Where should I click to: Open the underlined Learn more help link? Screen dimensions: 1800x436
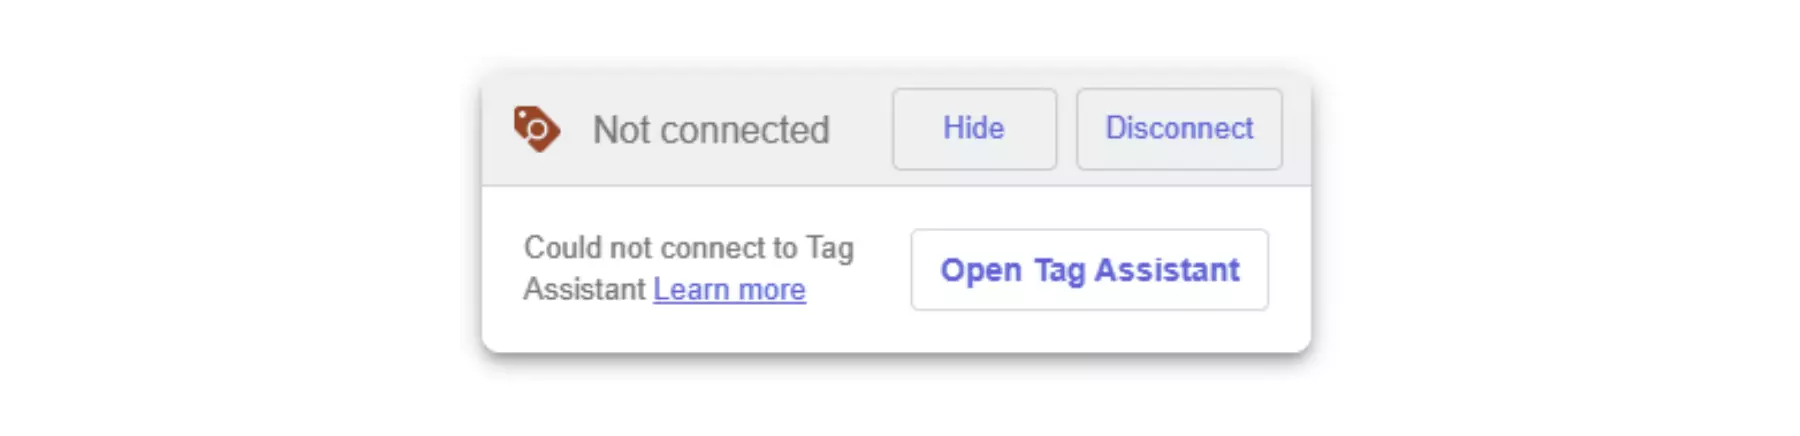[x=729, y=289]
